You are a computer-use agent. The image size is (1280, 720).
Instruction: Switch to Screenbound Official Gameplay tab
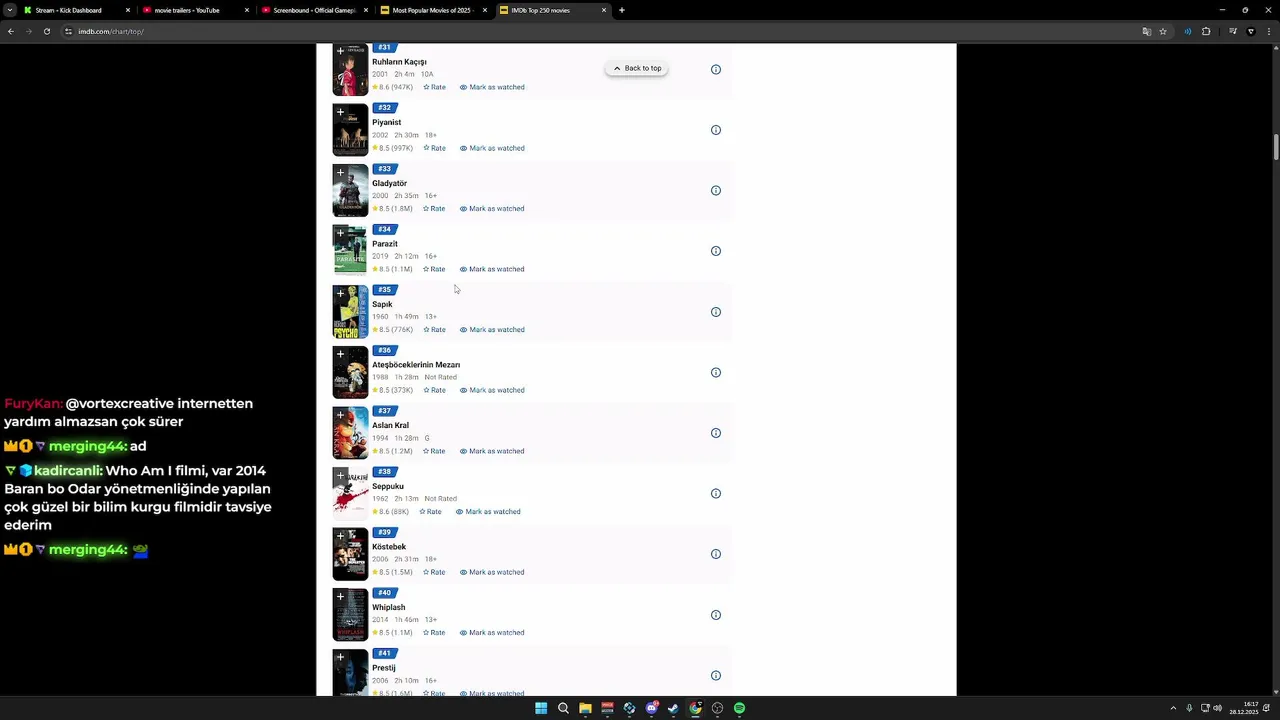pyautogui.click(x=315, y=10)
